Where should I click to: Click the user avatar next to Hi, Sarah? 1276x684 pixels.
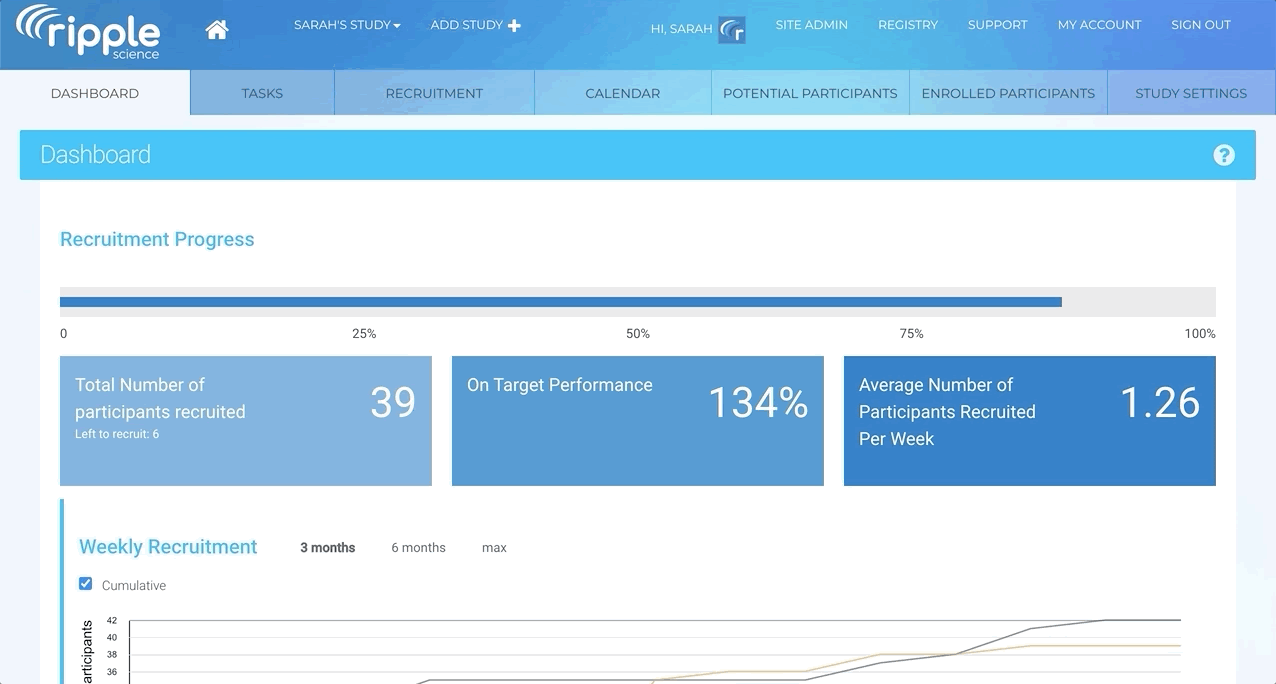pos(732,30)
